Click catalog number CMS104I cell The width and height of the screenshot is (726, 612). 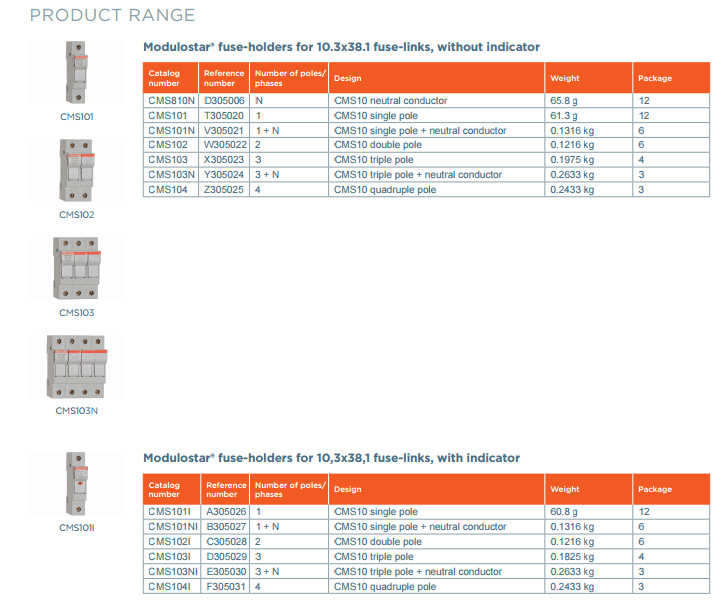click(172, 587)
